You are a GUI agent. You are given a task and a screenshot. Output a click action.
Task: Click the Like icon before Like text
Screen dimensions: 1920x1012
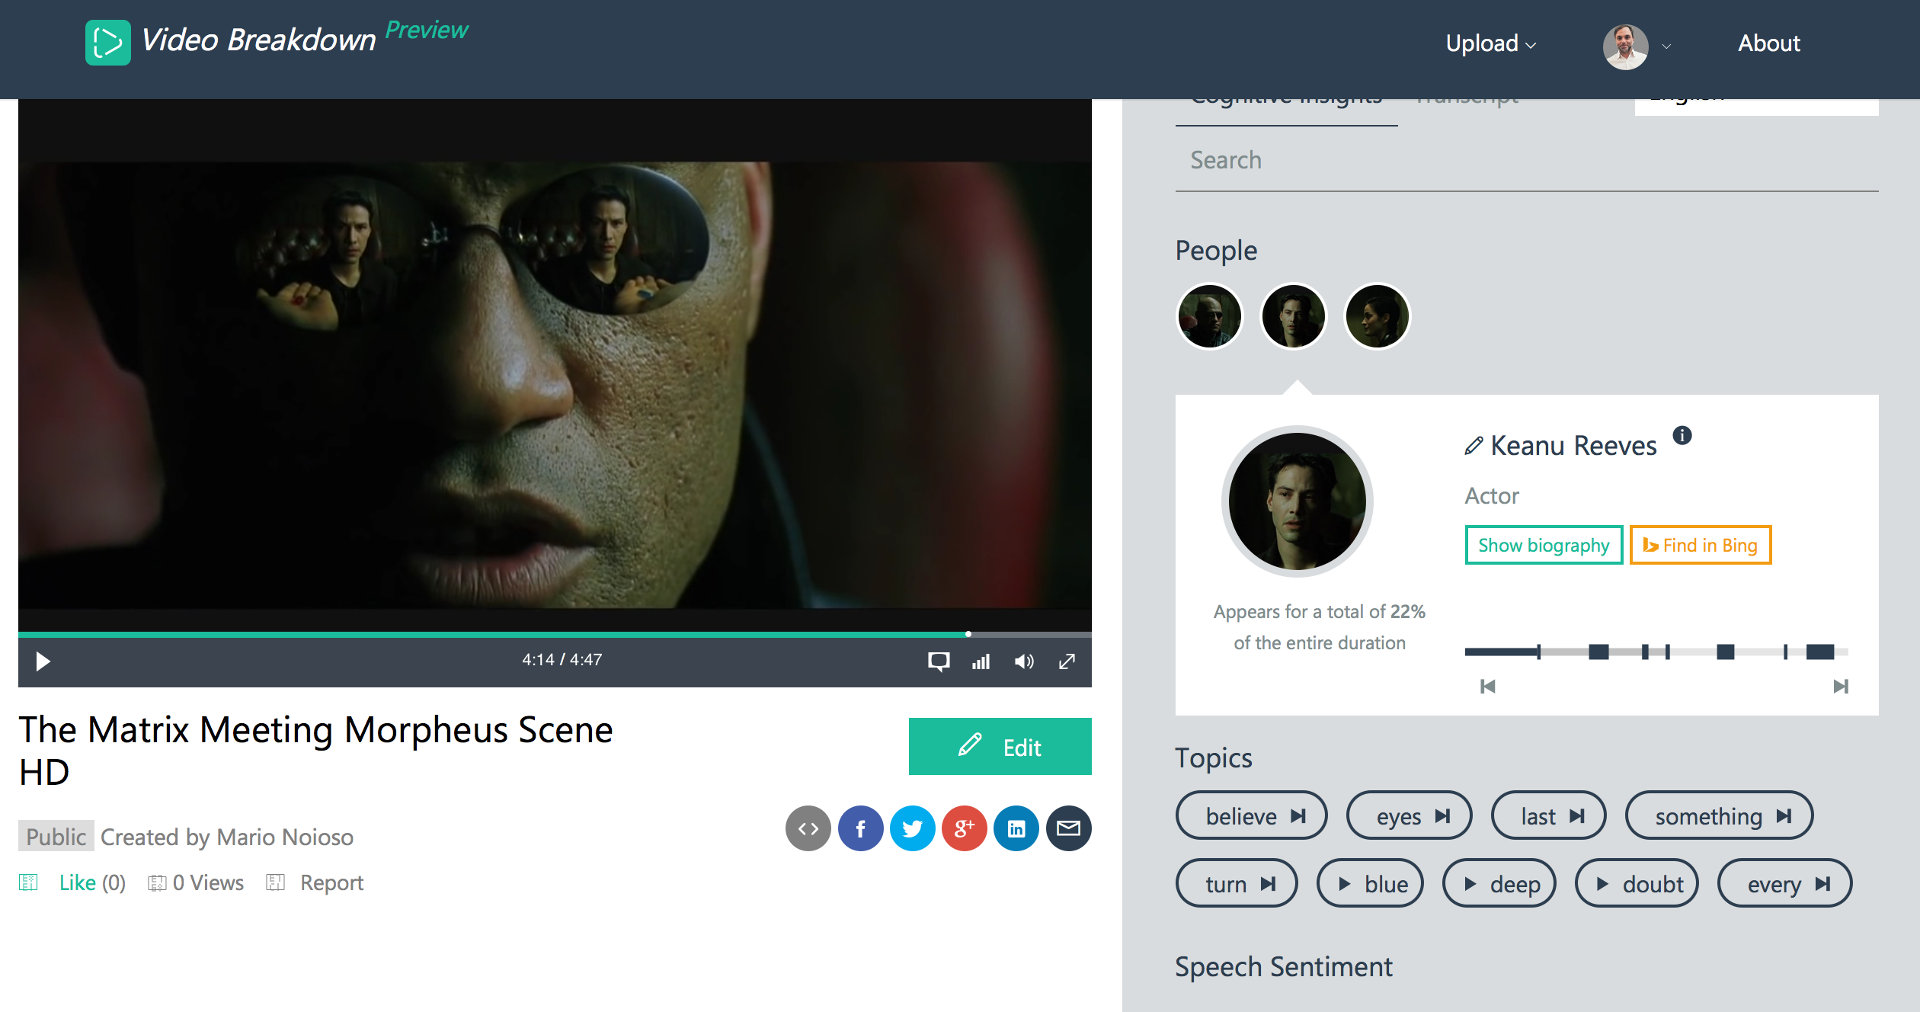pos(29,883)
